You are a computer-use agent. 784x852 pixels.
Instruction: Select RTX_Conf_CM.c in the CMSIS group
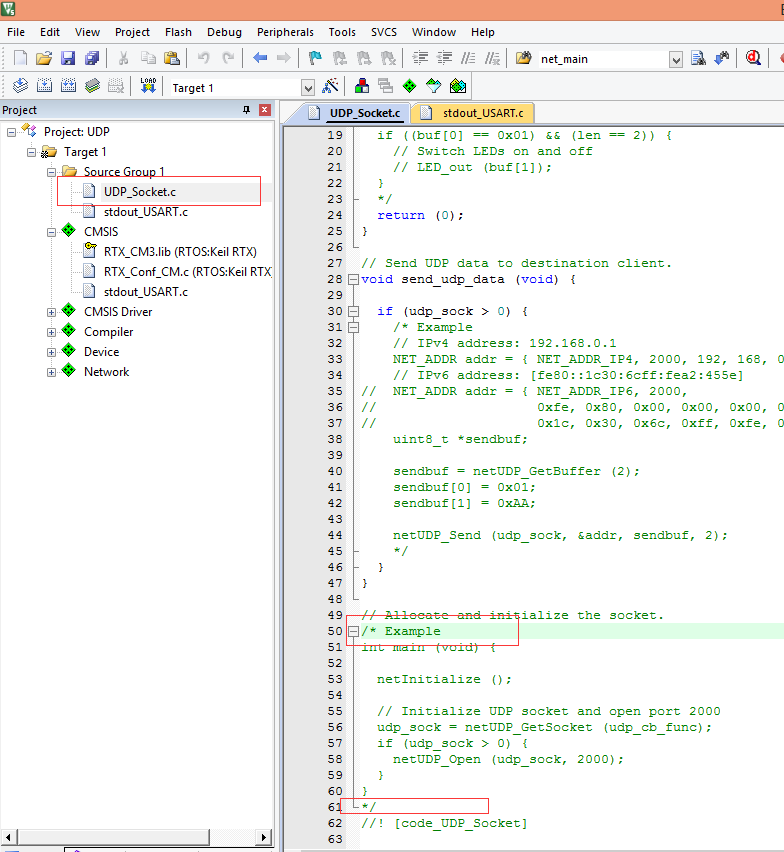pos(187,272)
